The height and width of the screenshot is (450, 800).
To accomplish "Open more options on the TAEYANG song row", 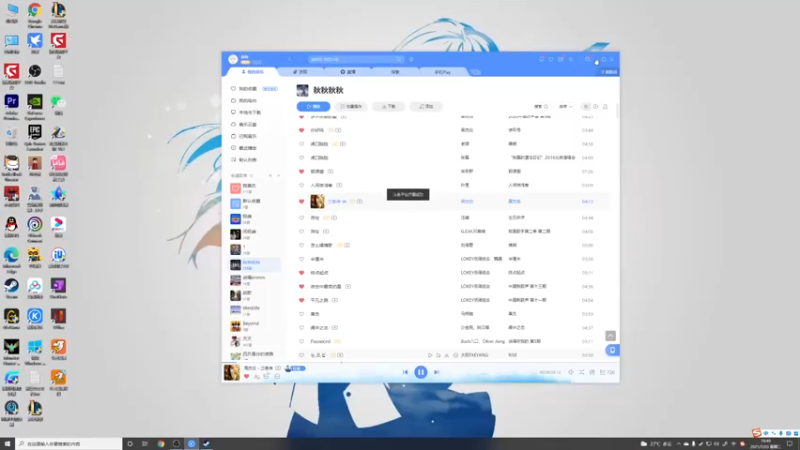I will (x=455, y=355).
